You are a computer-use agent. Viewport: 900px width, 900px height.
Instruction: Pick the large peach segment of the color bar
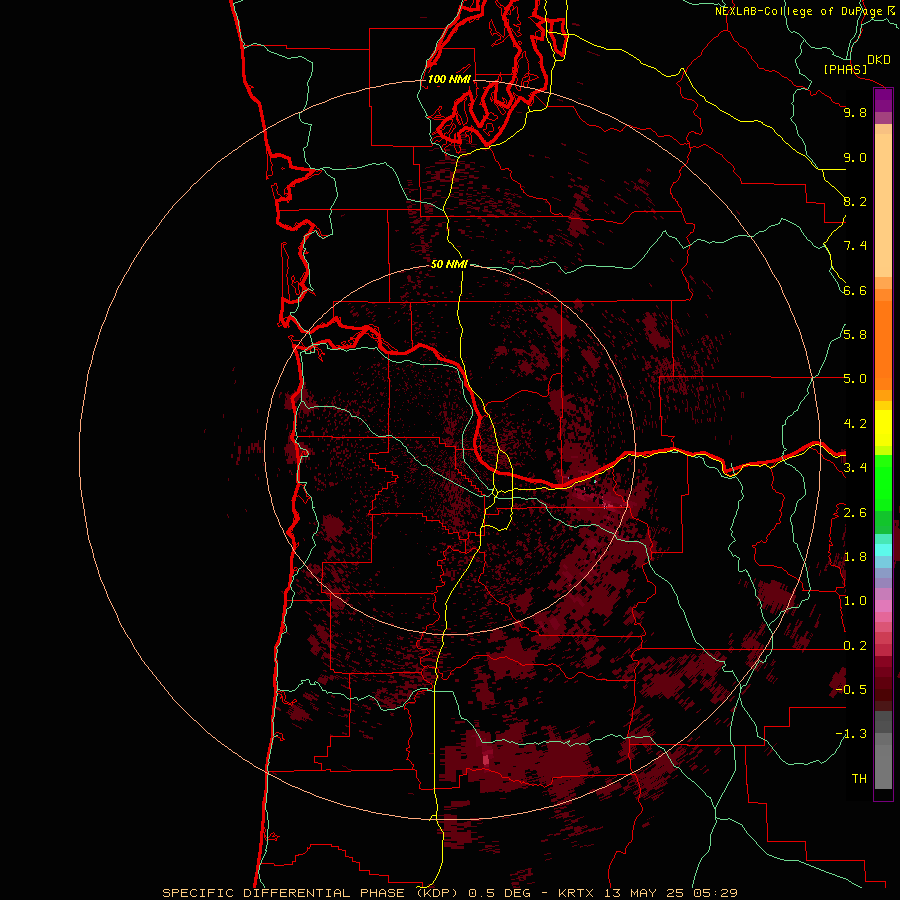[883, 205]
